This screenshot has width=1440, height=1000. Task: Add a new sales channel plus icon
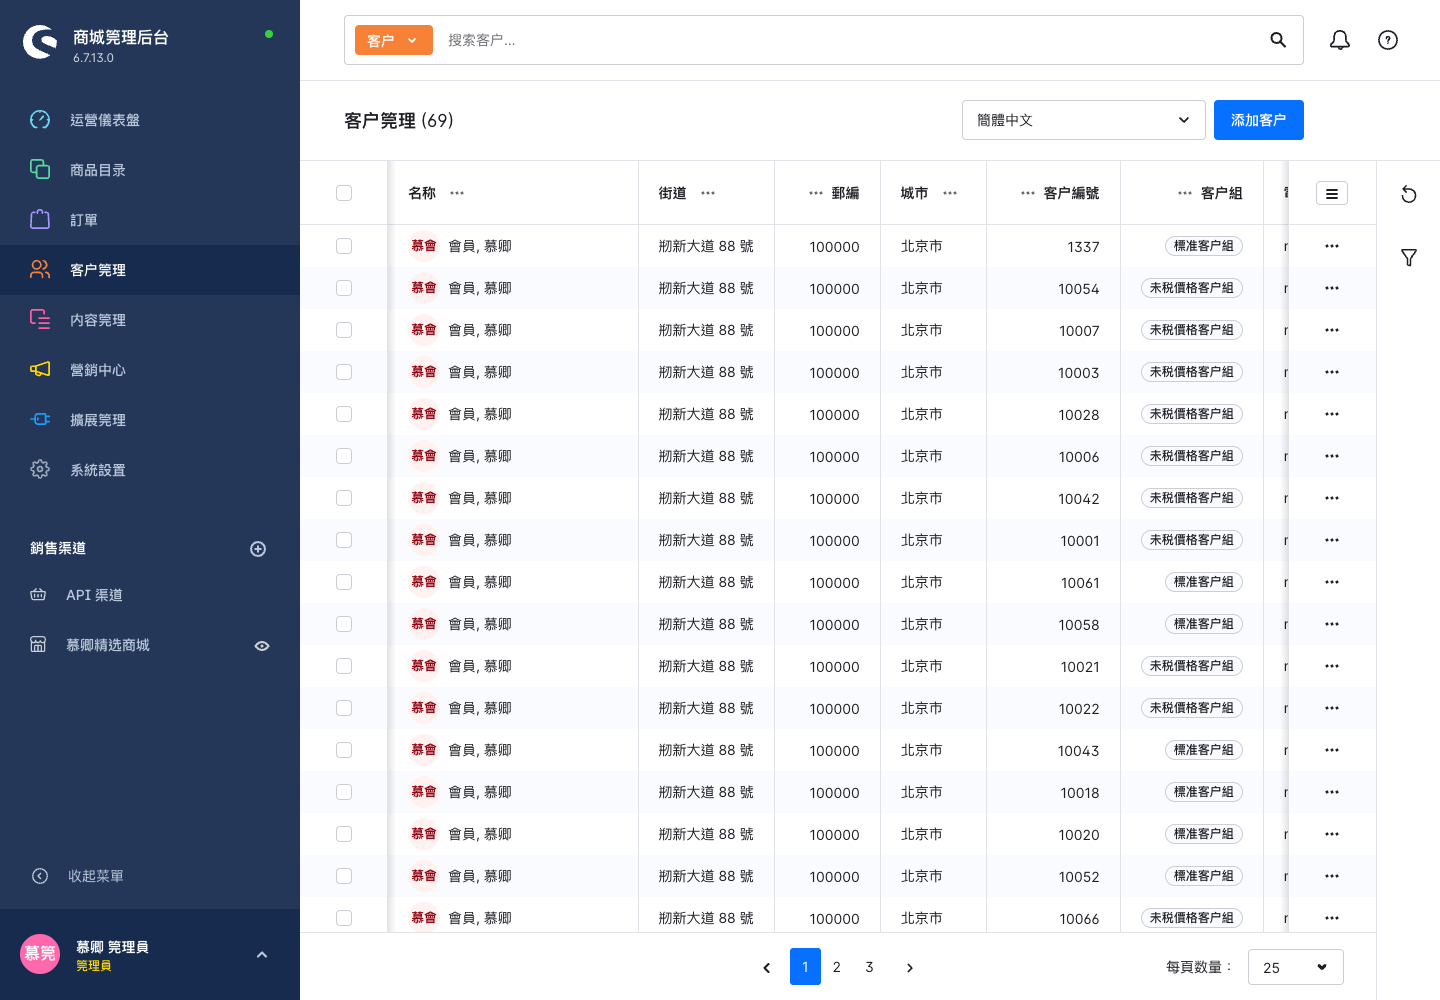258,549
